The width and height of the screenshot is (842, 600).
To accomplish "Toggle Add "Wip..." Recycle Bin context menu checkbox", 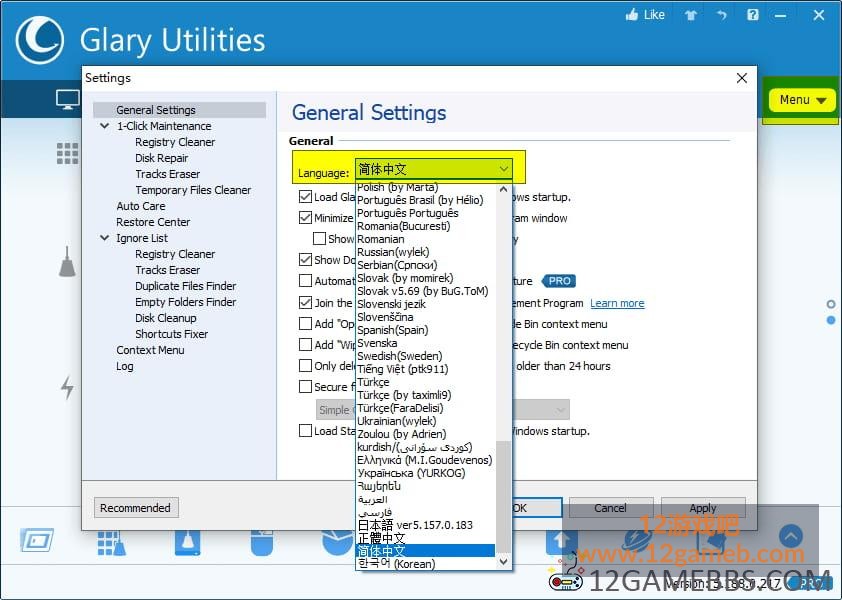I will point(306,344).
